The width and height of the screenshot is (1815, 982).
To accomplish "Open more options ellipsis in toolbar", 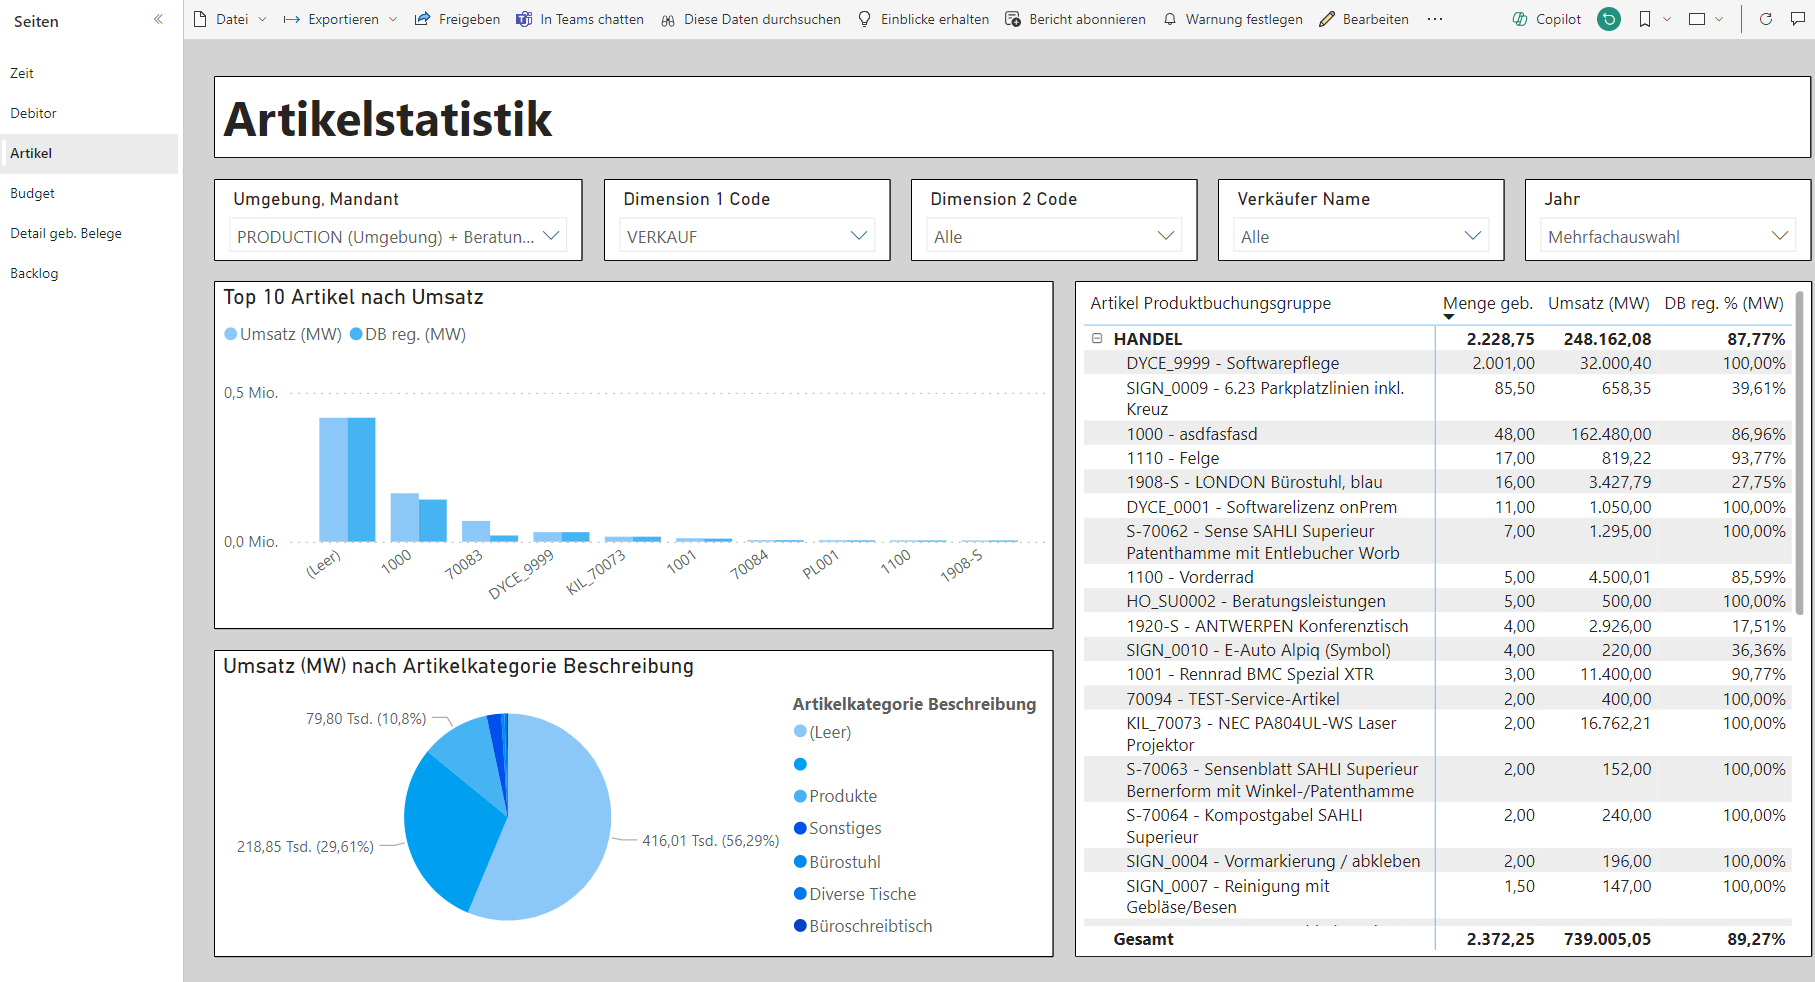I will pos(1435,19).
